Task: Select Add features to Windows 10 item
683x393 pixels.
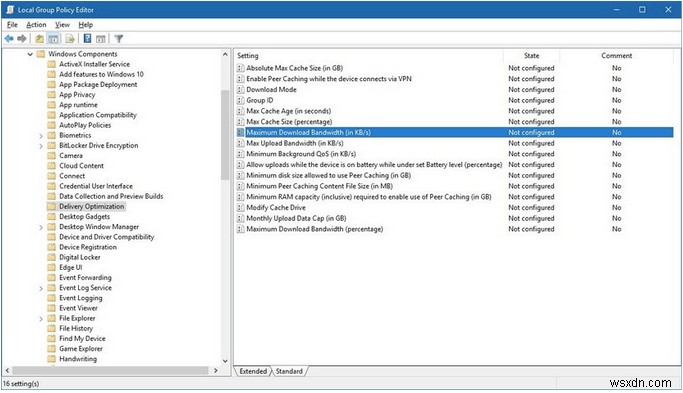Action: point(101,75)
